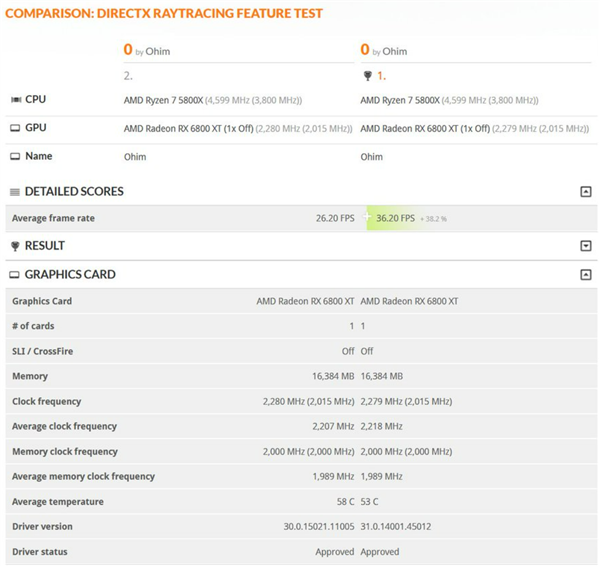600x566 pixels.
Task: Select the Average frame rate row
Action: pyautogui.click(x=301, y=219)
